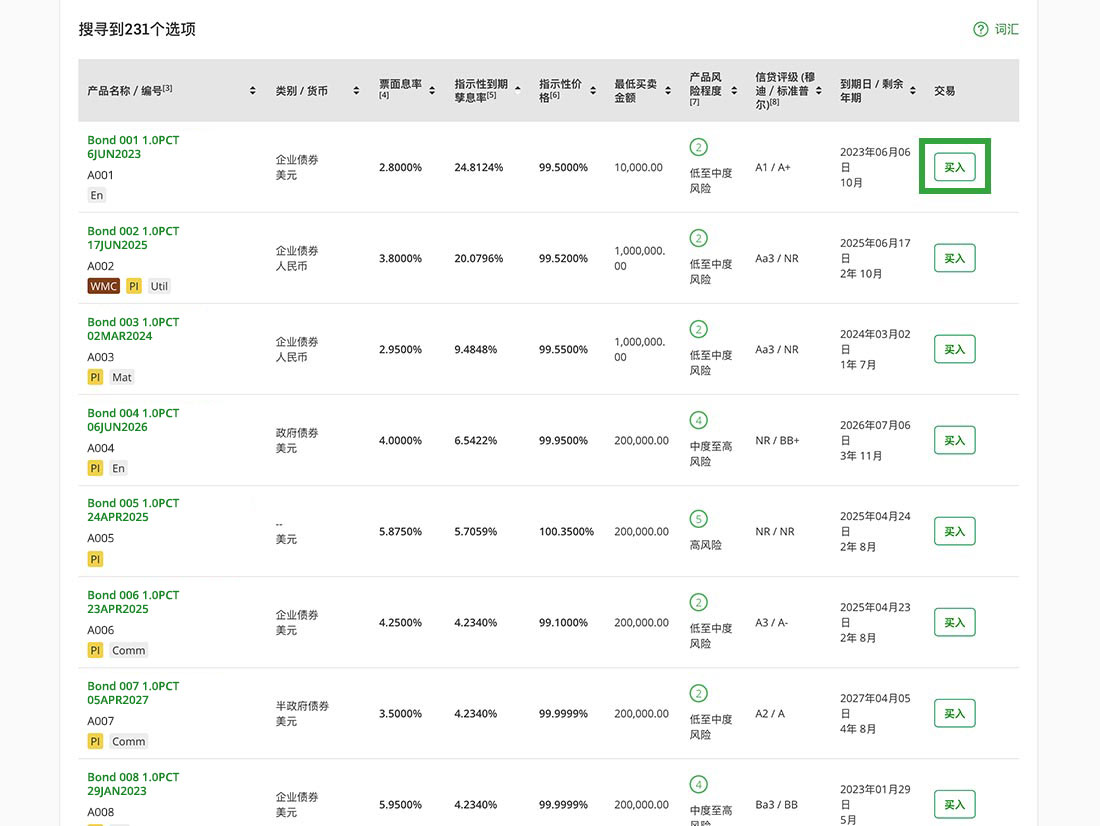Sort by 信贷评级 column arrows
The height and width of the screenshot is (826, 1100).
[819, 91]
